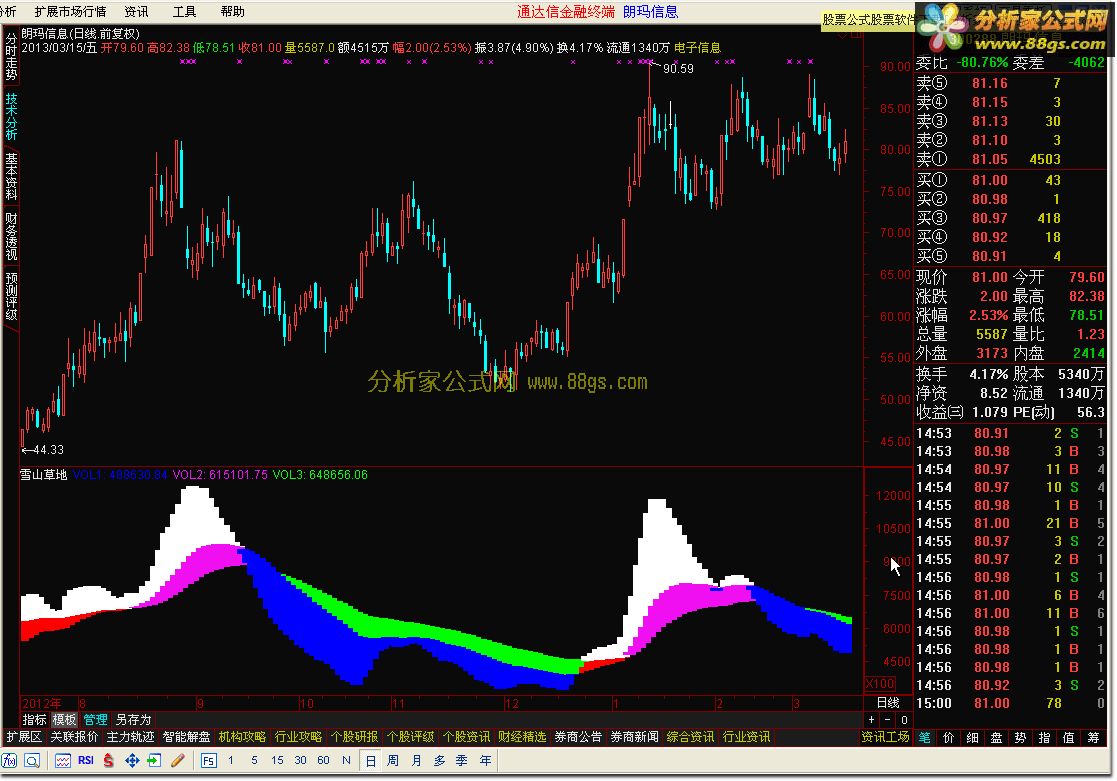Open the 智能解盘 tab
Viewport: 1117px width, 781px height.
[x=187, y=737]
